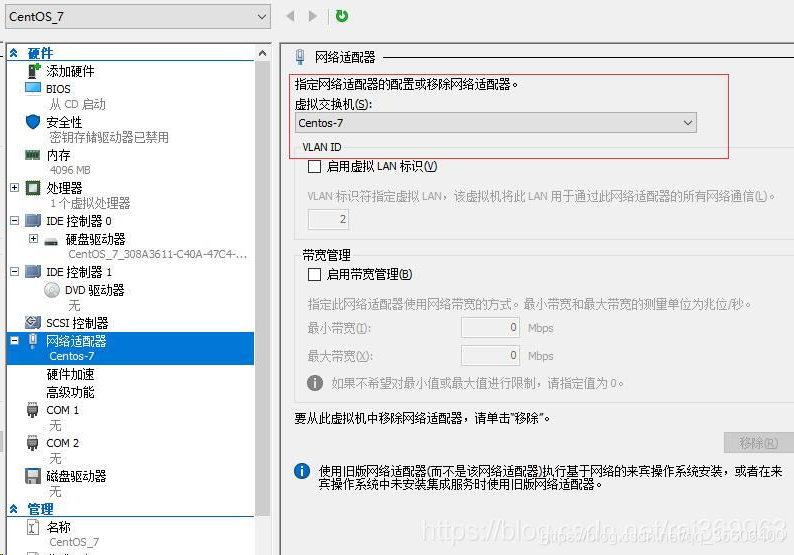
Task: Click the 网络适配器 panel header icon
Action: point(300,57)
